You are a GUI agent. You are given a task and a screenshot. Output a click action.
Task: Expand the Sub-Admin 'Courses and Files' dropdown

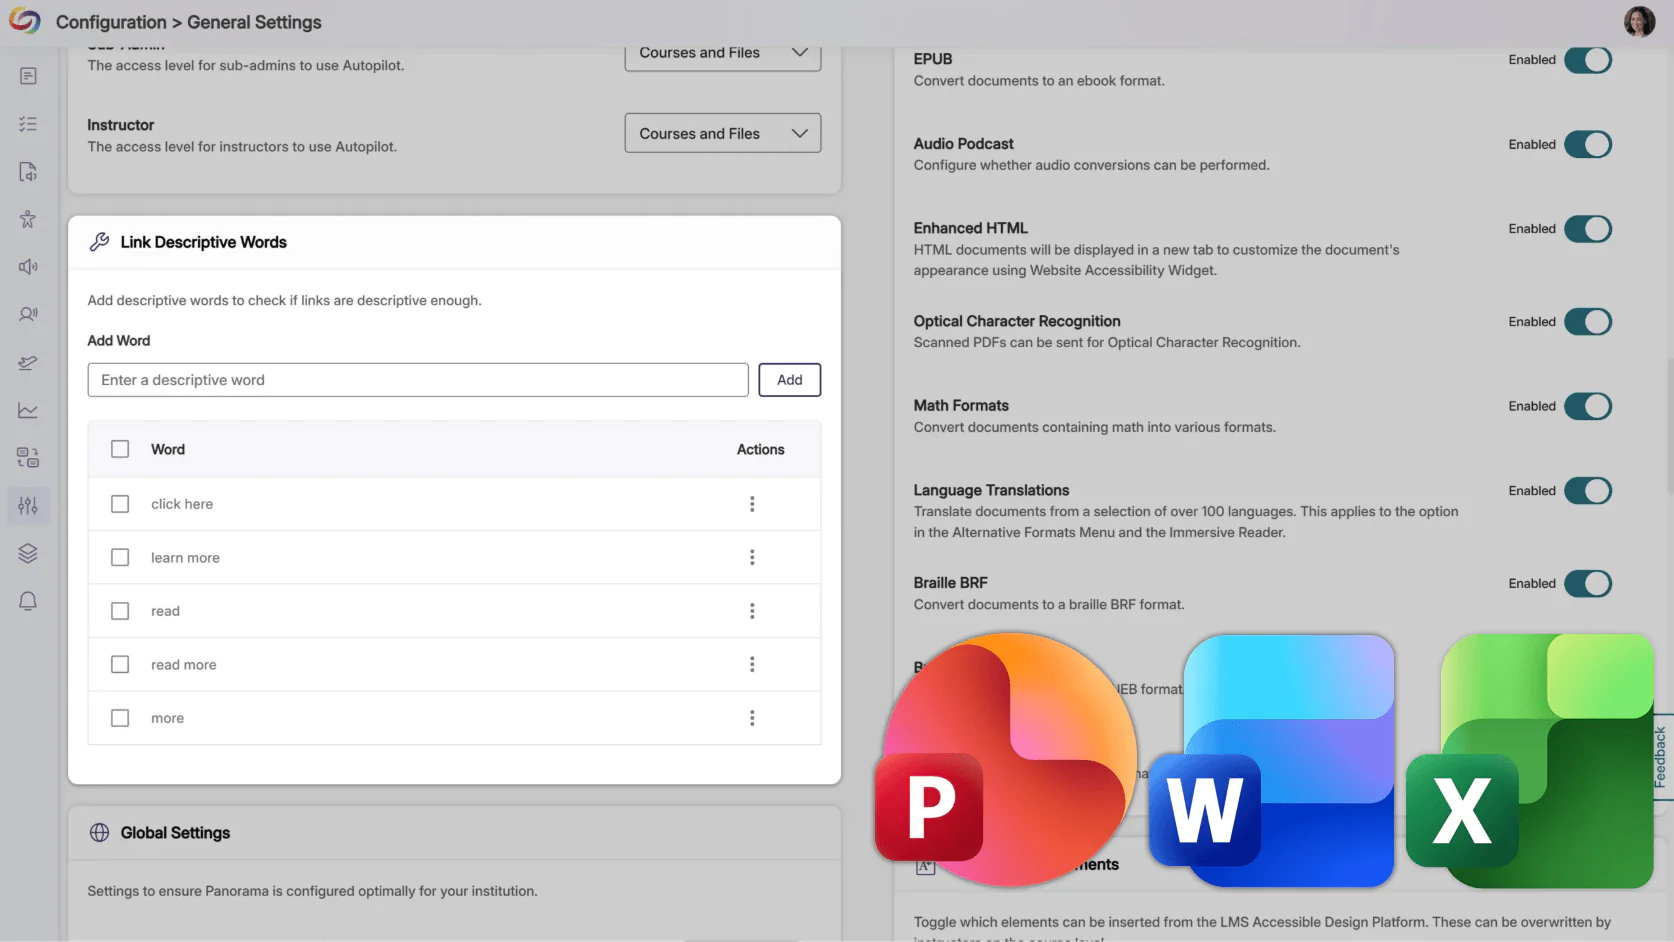722,53
